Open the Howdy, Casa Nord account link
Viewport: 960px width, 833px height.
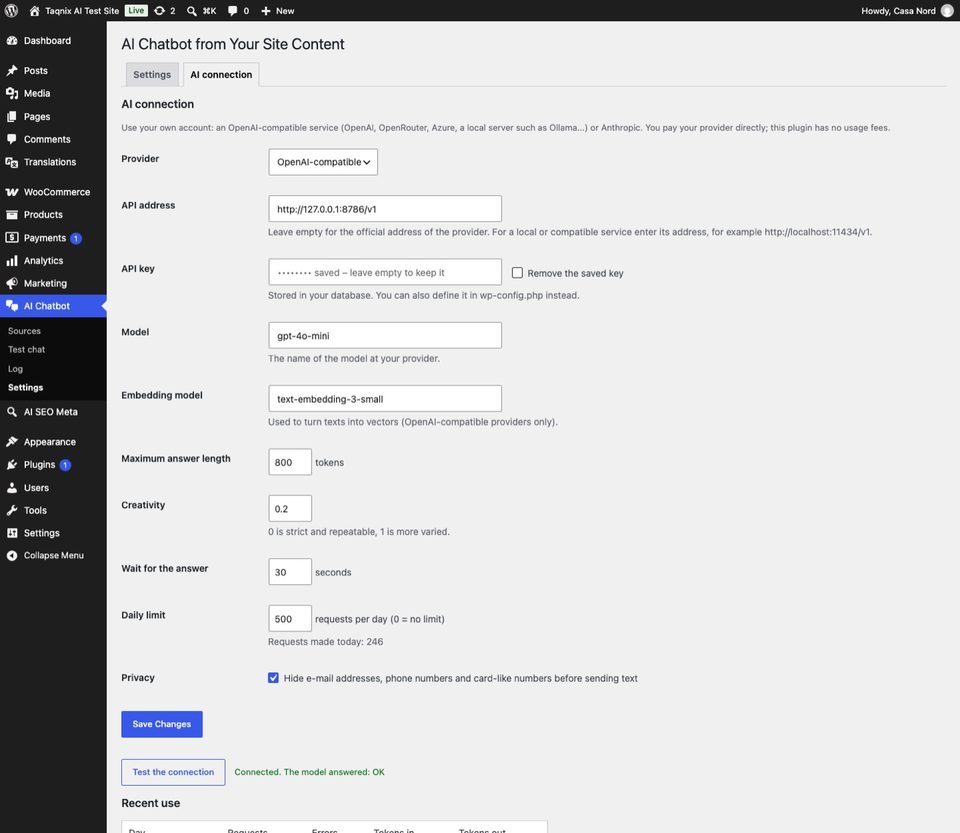898,11
